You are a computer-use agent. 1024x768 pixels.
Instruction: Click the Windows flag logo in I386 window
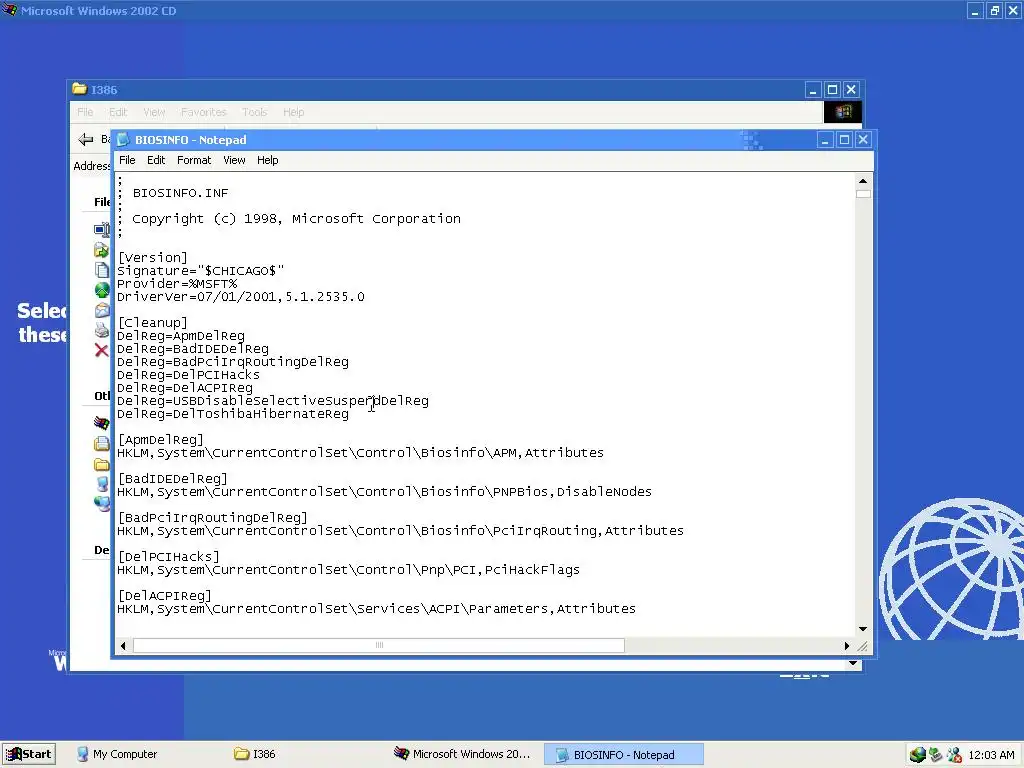(x=842, y=112)
